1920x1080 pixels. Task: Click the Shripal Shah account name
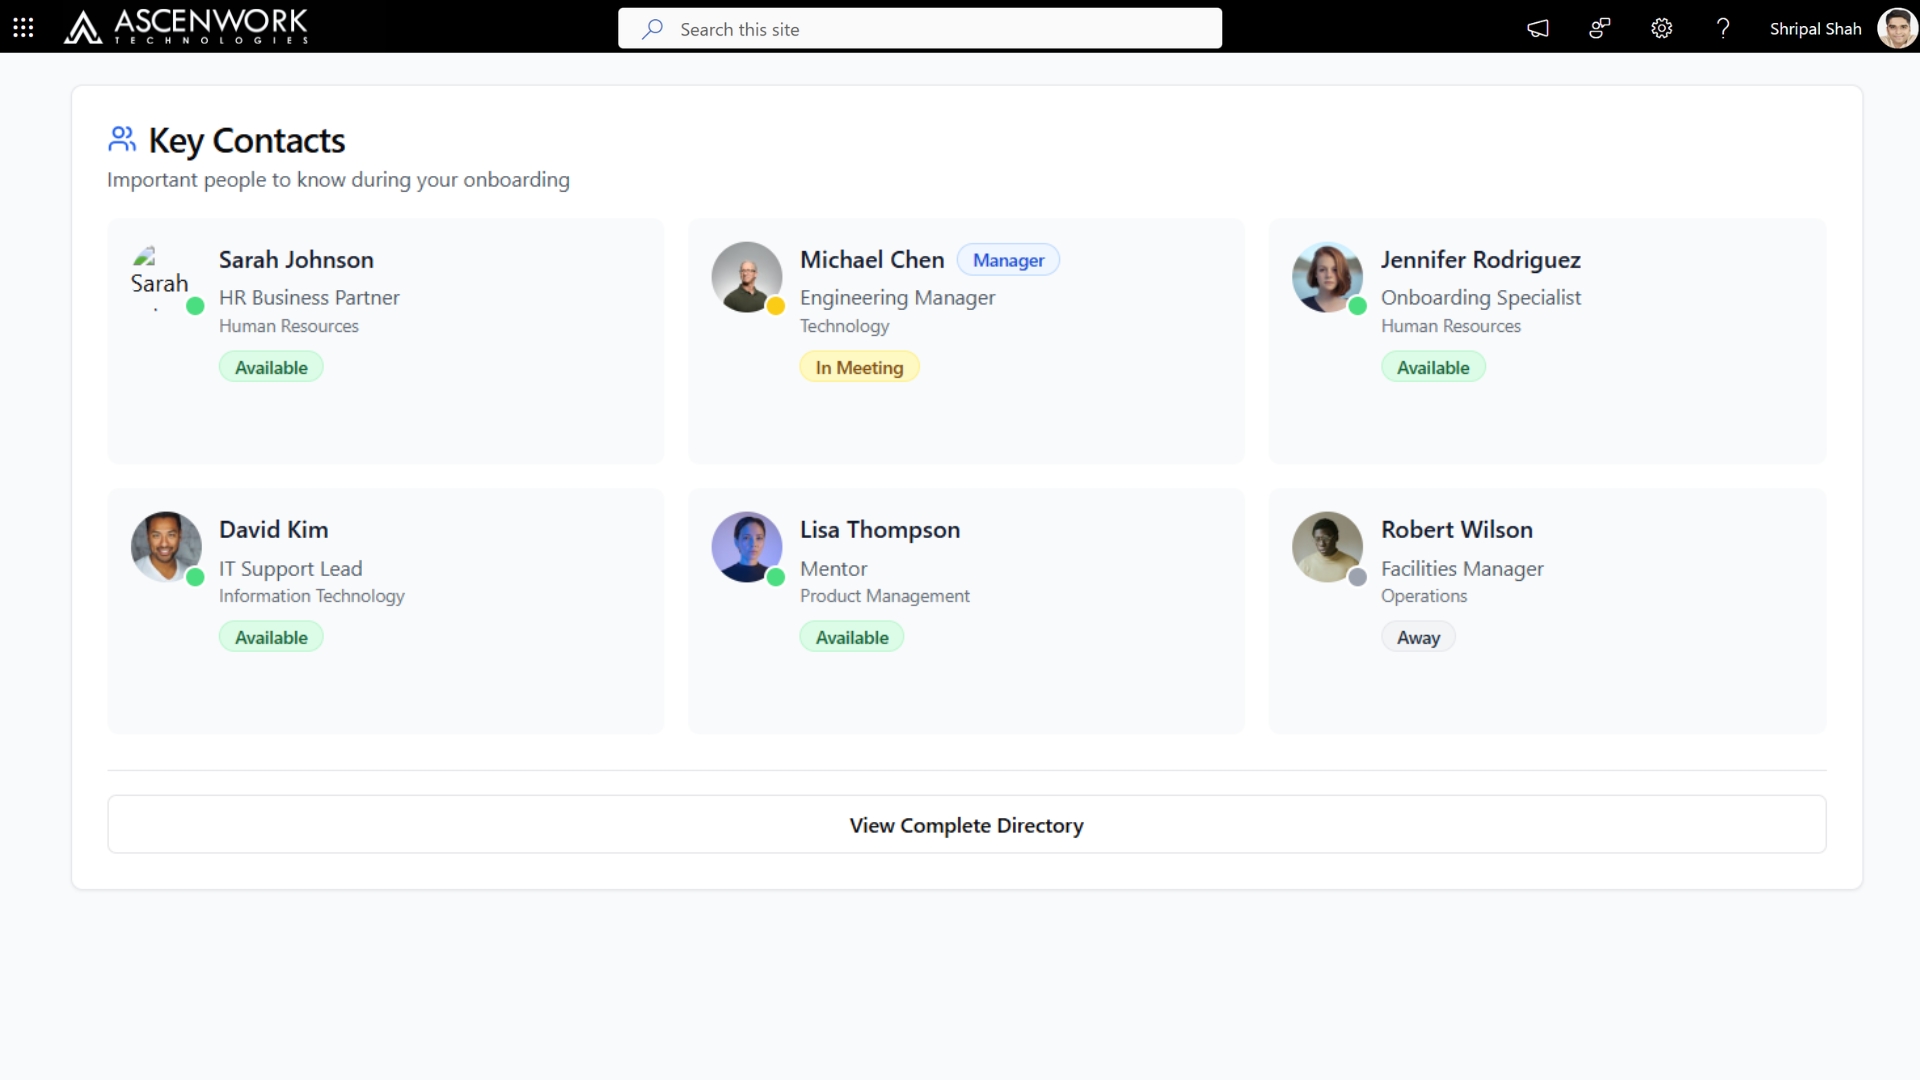[1815, 29]
